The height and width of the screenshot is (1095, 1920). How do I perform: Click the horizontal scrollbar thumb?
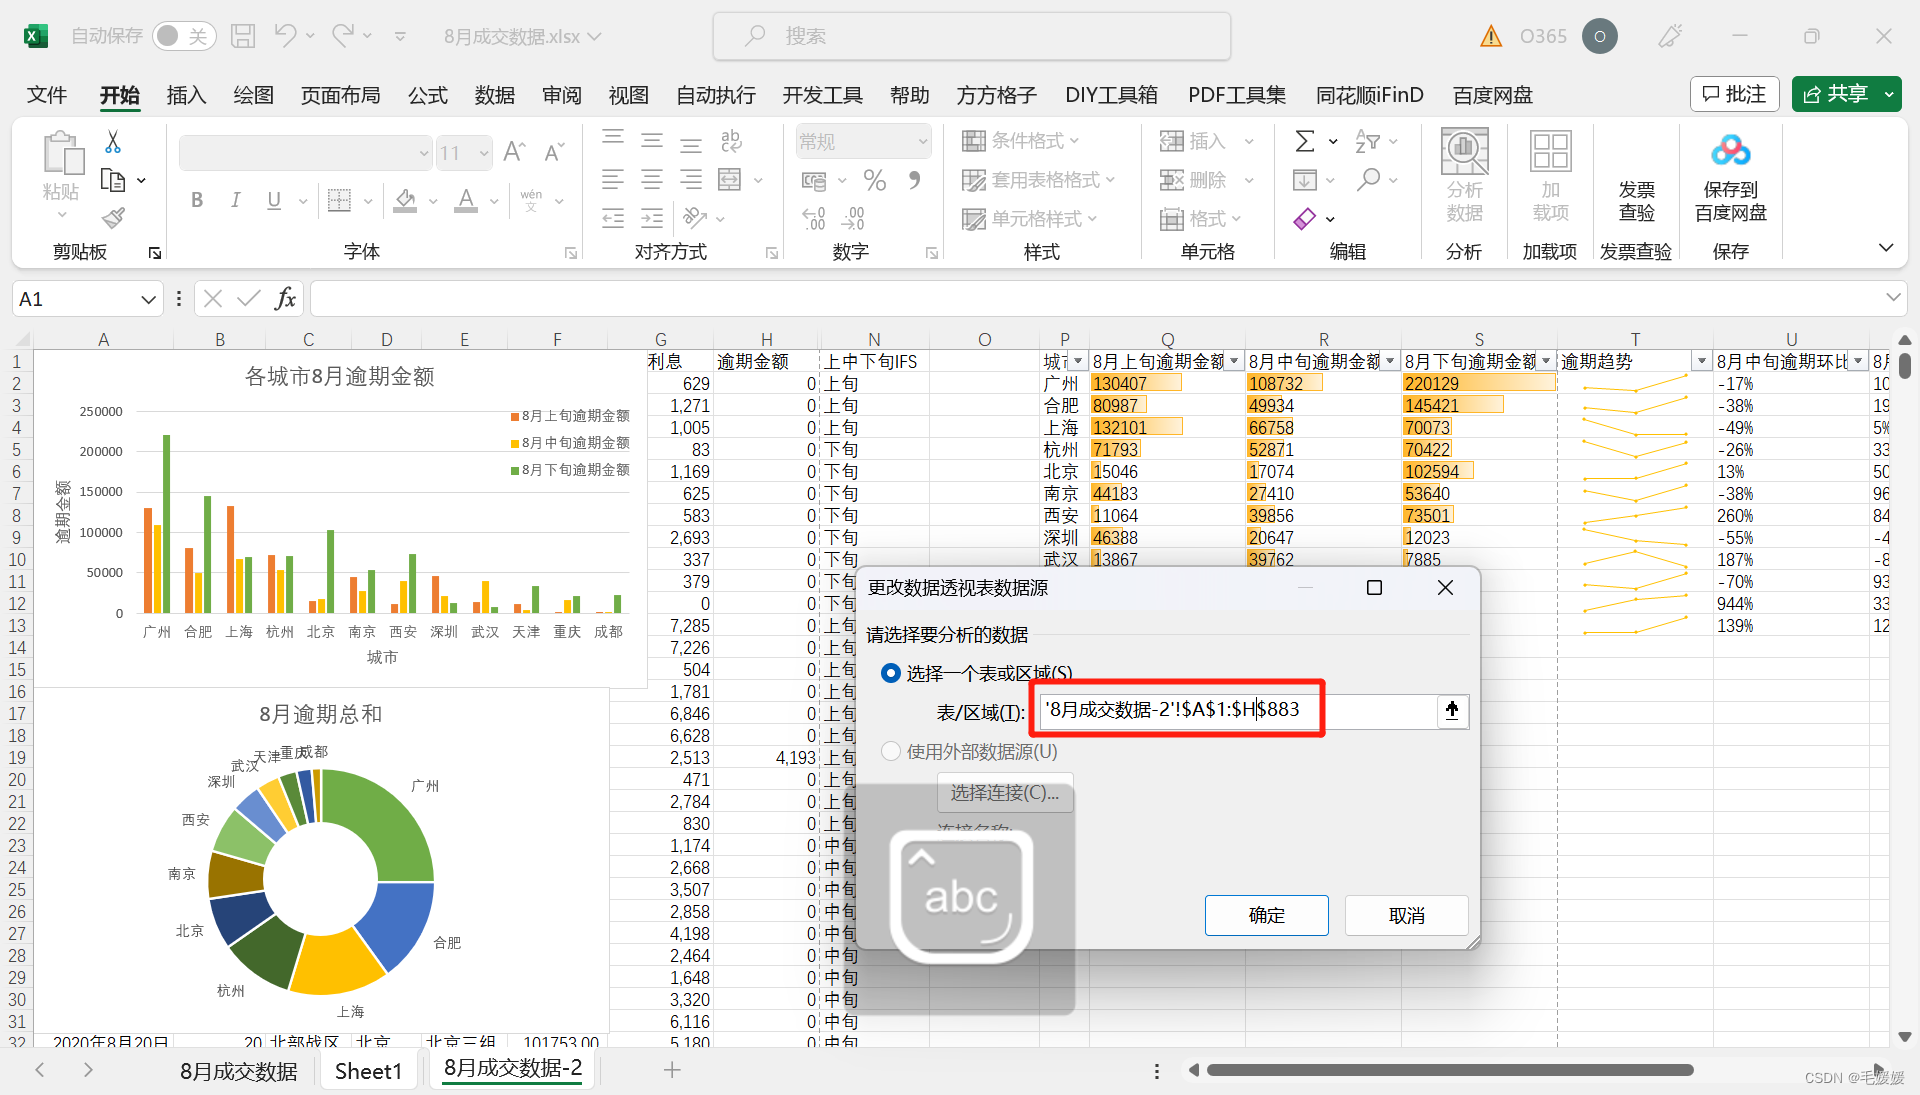[1449, 1070]
